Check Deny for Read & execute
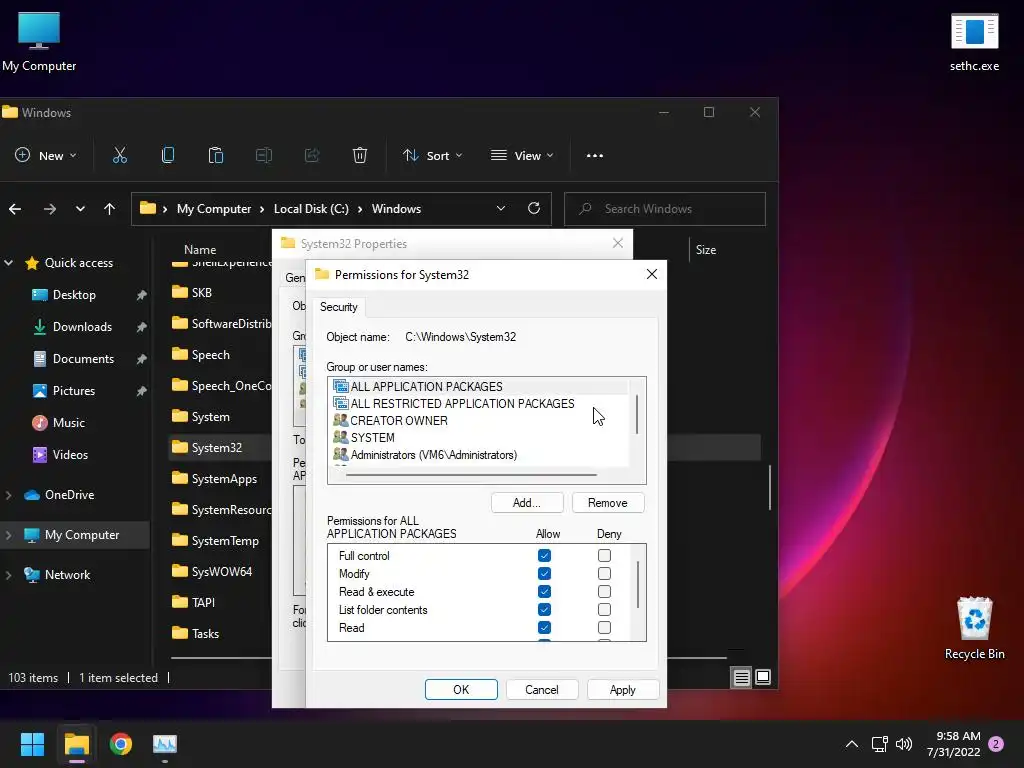The width and height of the screenshot is (1024, 768). [604, 592]
